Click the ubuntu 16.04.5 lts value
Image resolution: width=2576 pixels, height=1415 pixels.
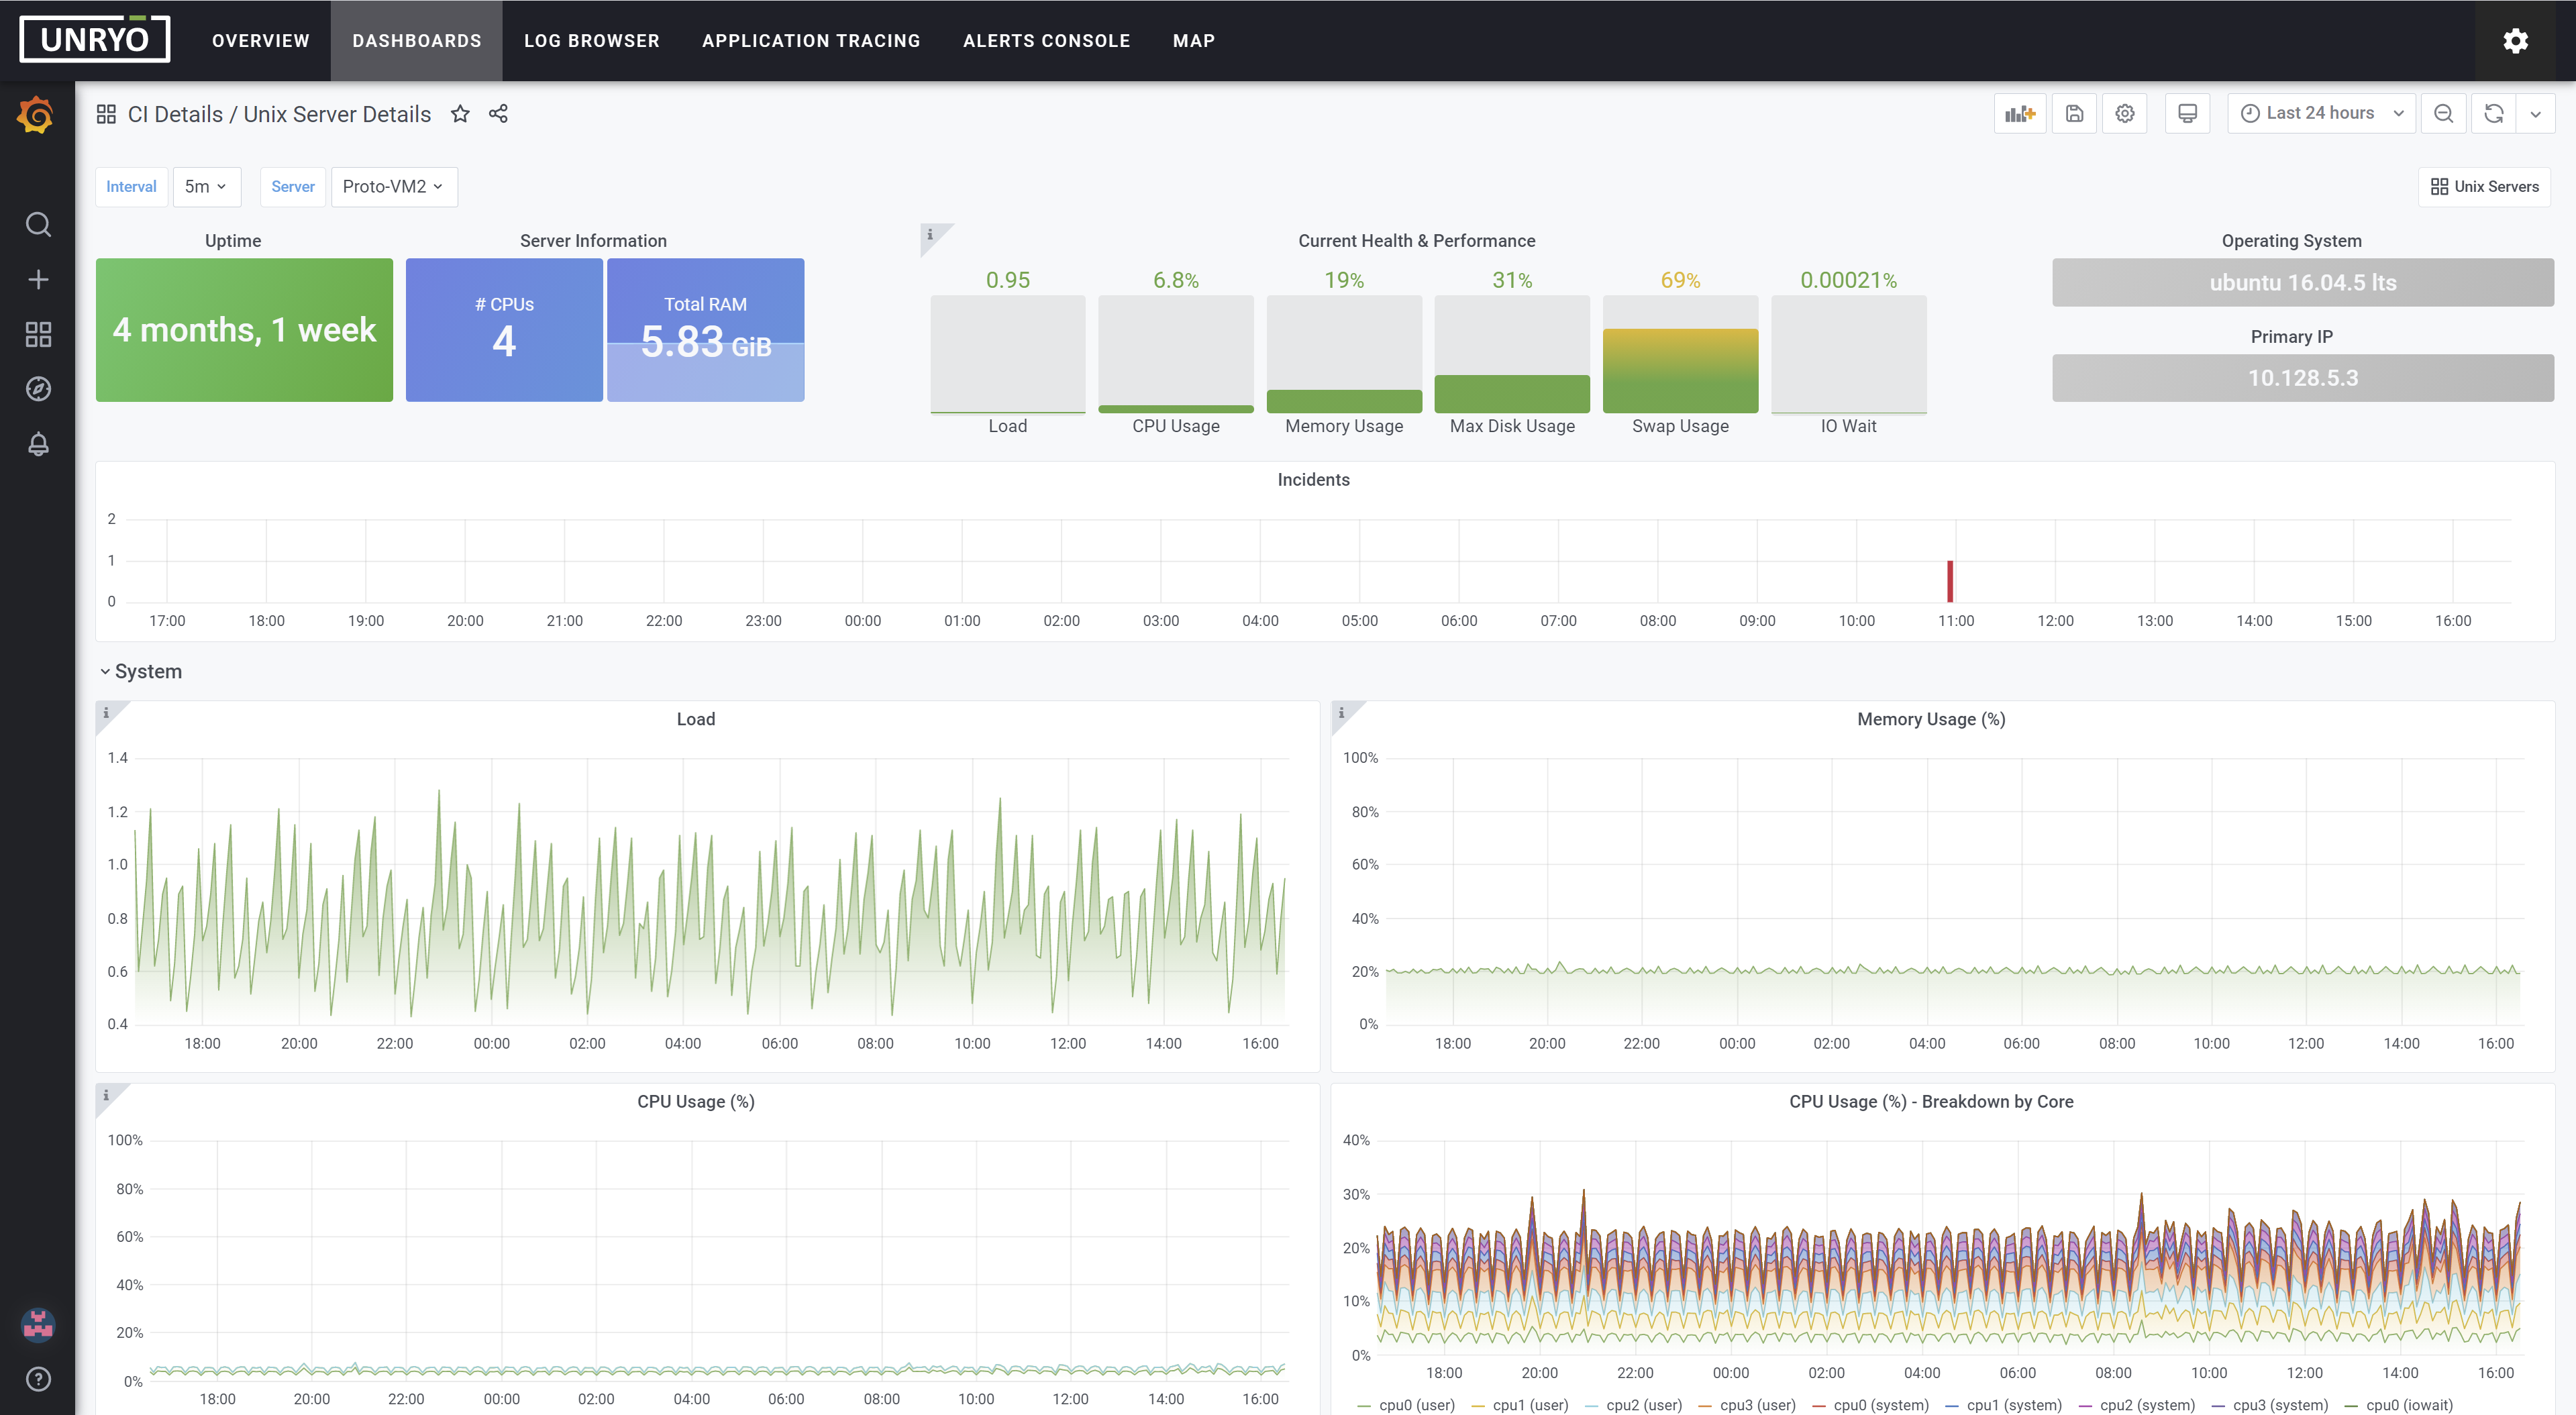[x=2303, y=282]
